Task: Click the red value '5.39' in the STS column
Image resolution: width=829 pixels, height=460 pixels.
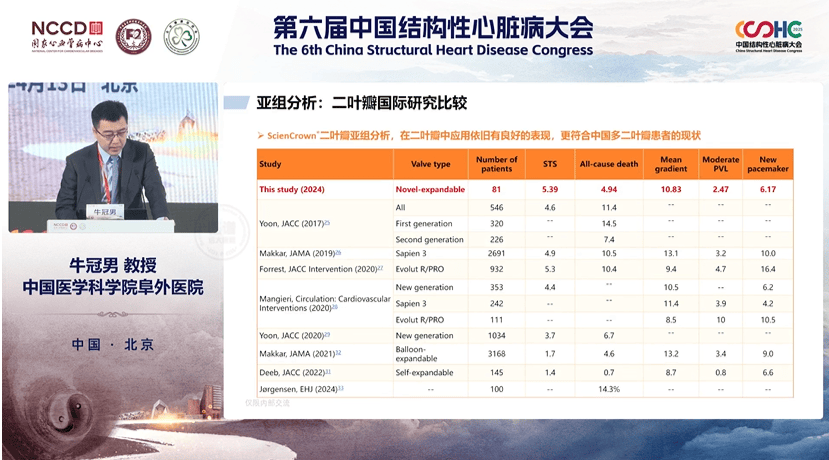Action: tap(550, 189)
